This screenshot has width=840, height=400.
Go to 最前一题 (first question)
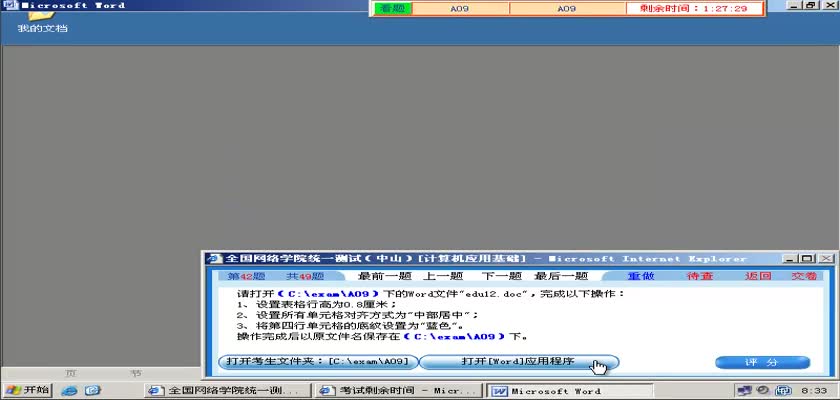385,276
